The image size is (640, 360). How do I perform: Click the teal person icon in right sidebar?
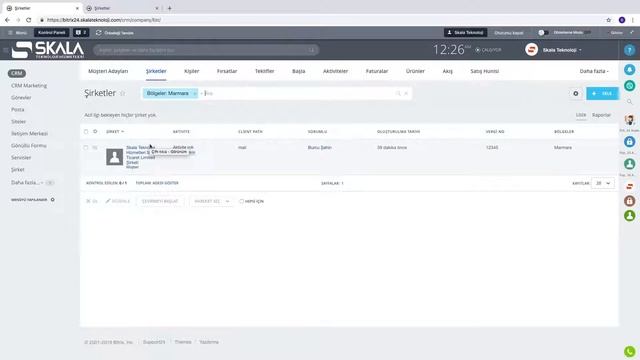tap(629, 164)
